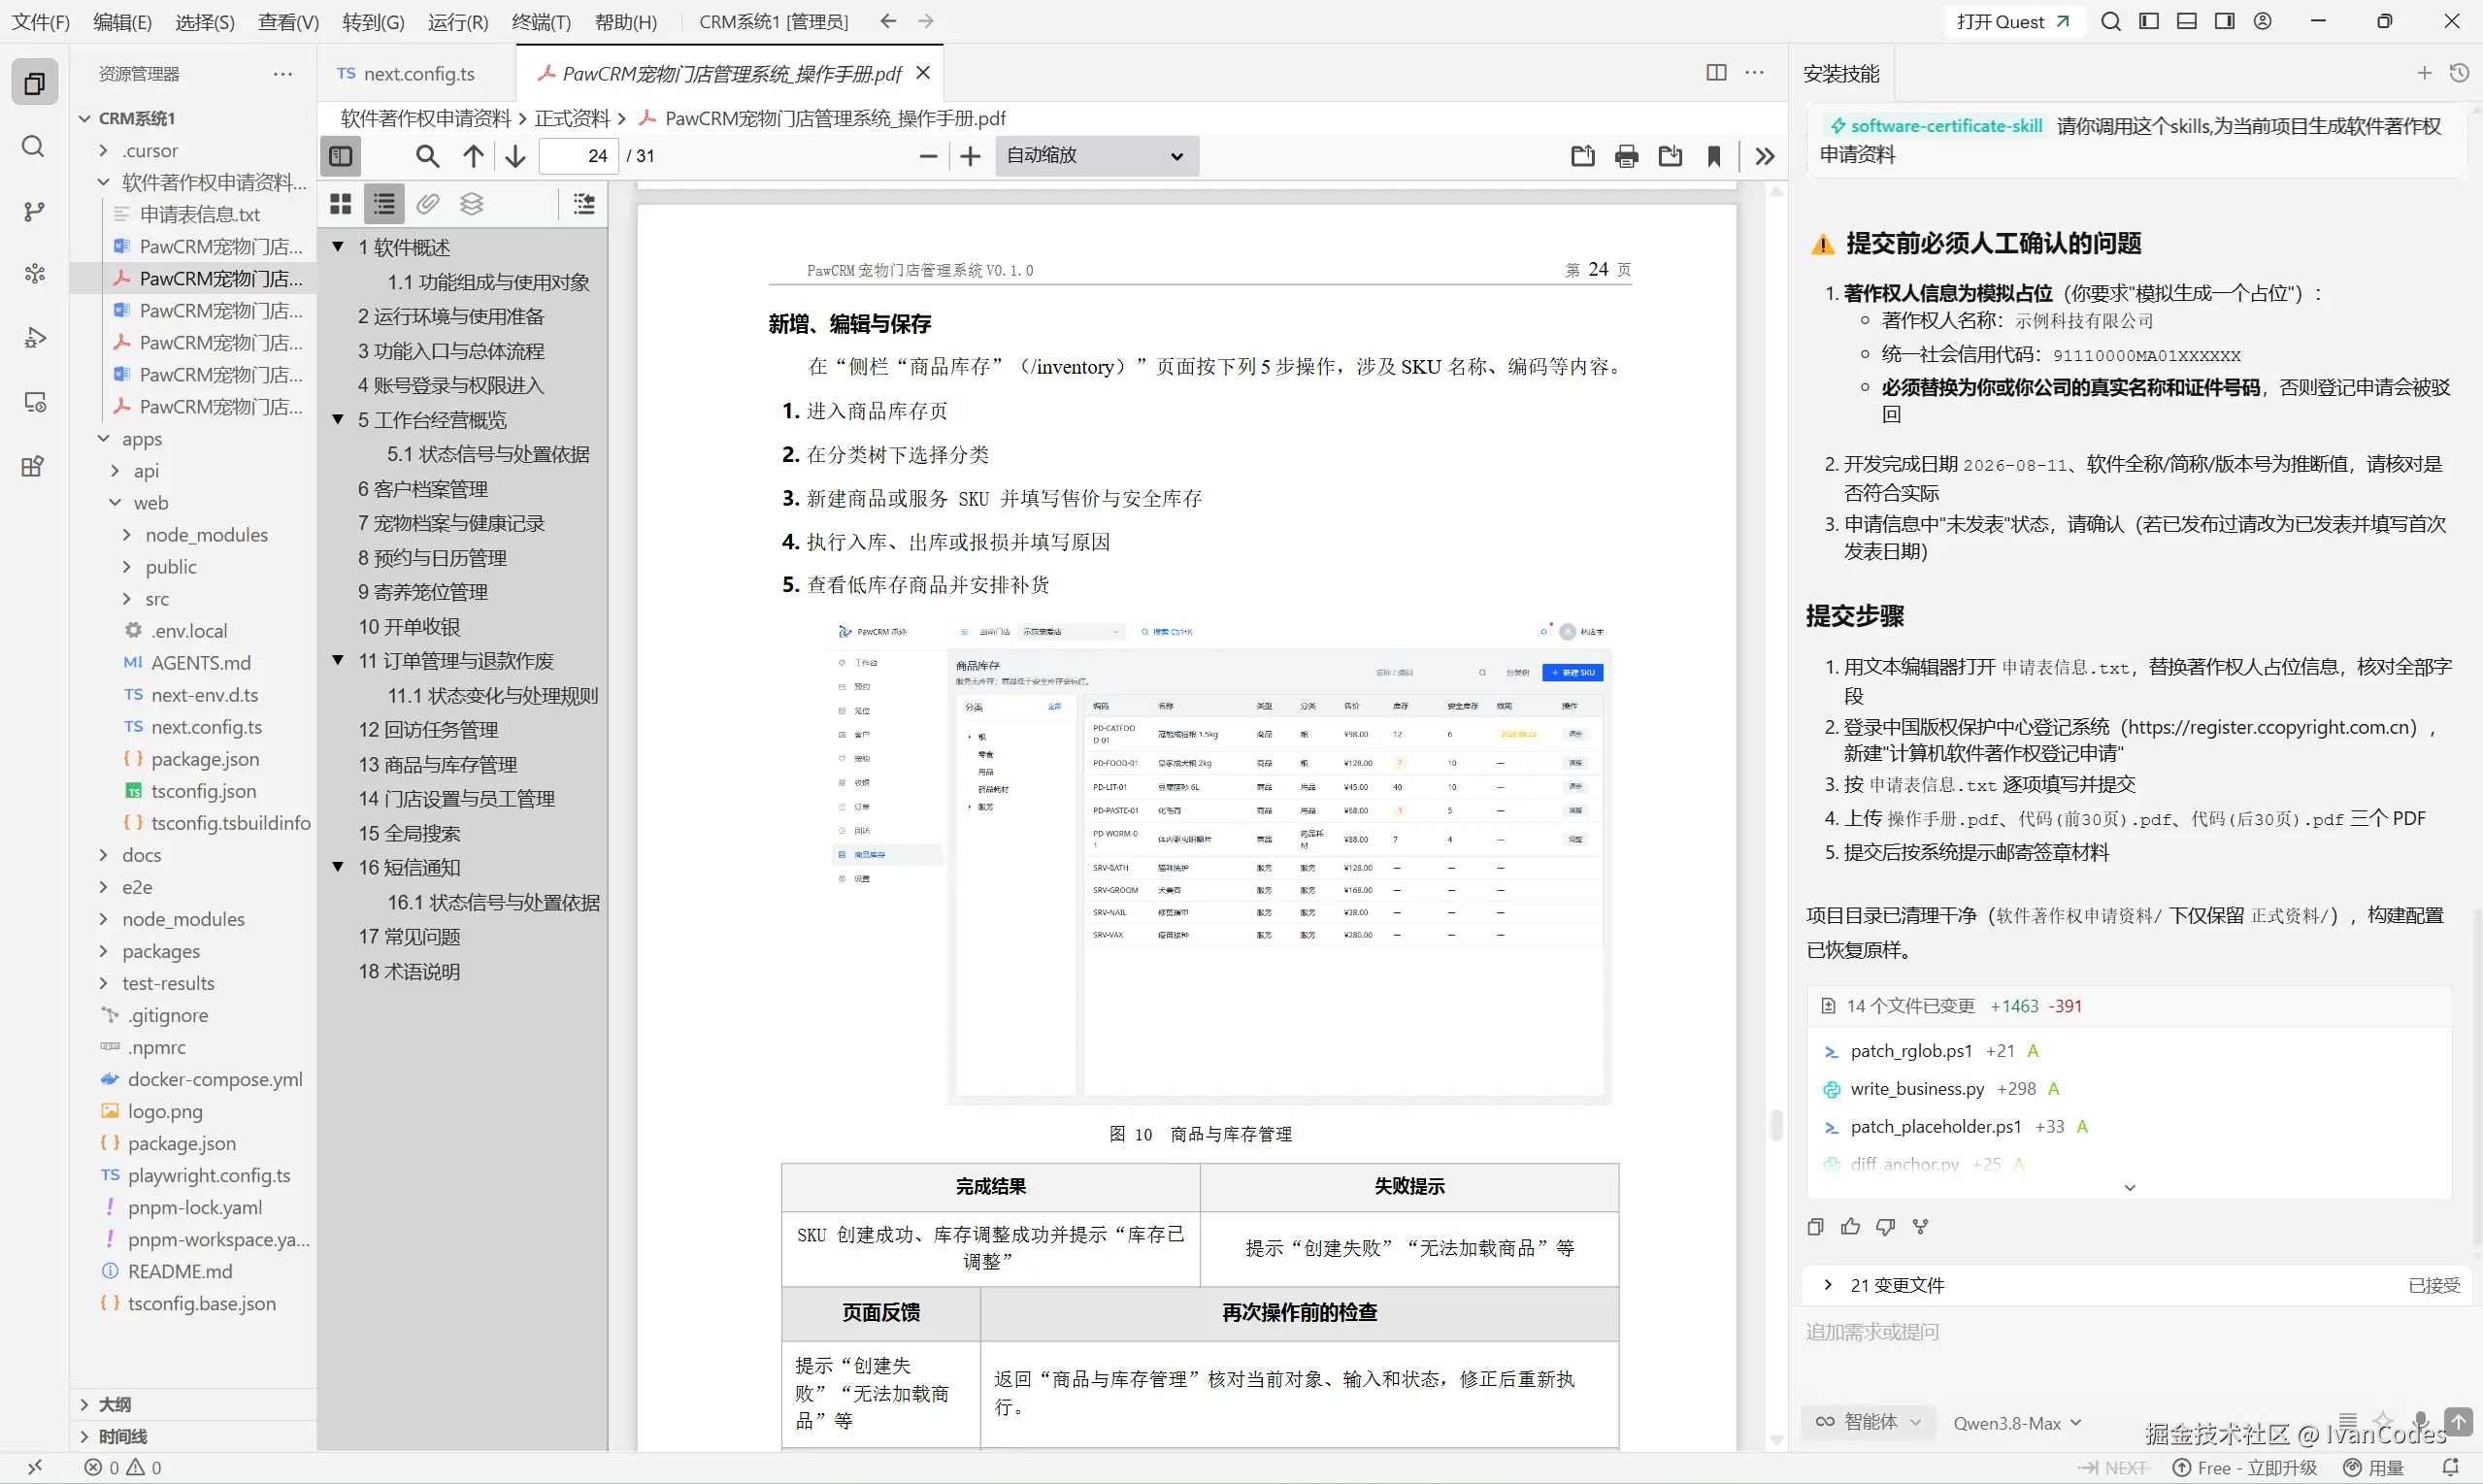Show PDF layers view
2483x1484 pixels.
(x=472, y=204)
